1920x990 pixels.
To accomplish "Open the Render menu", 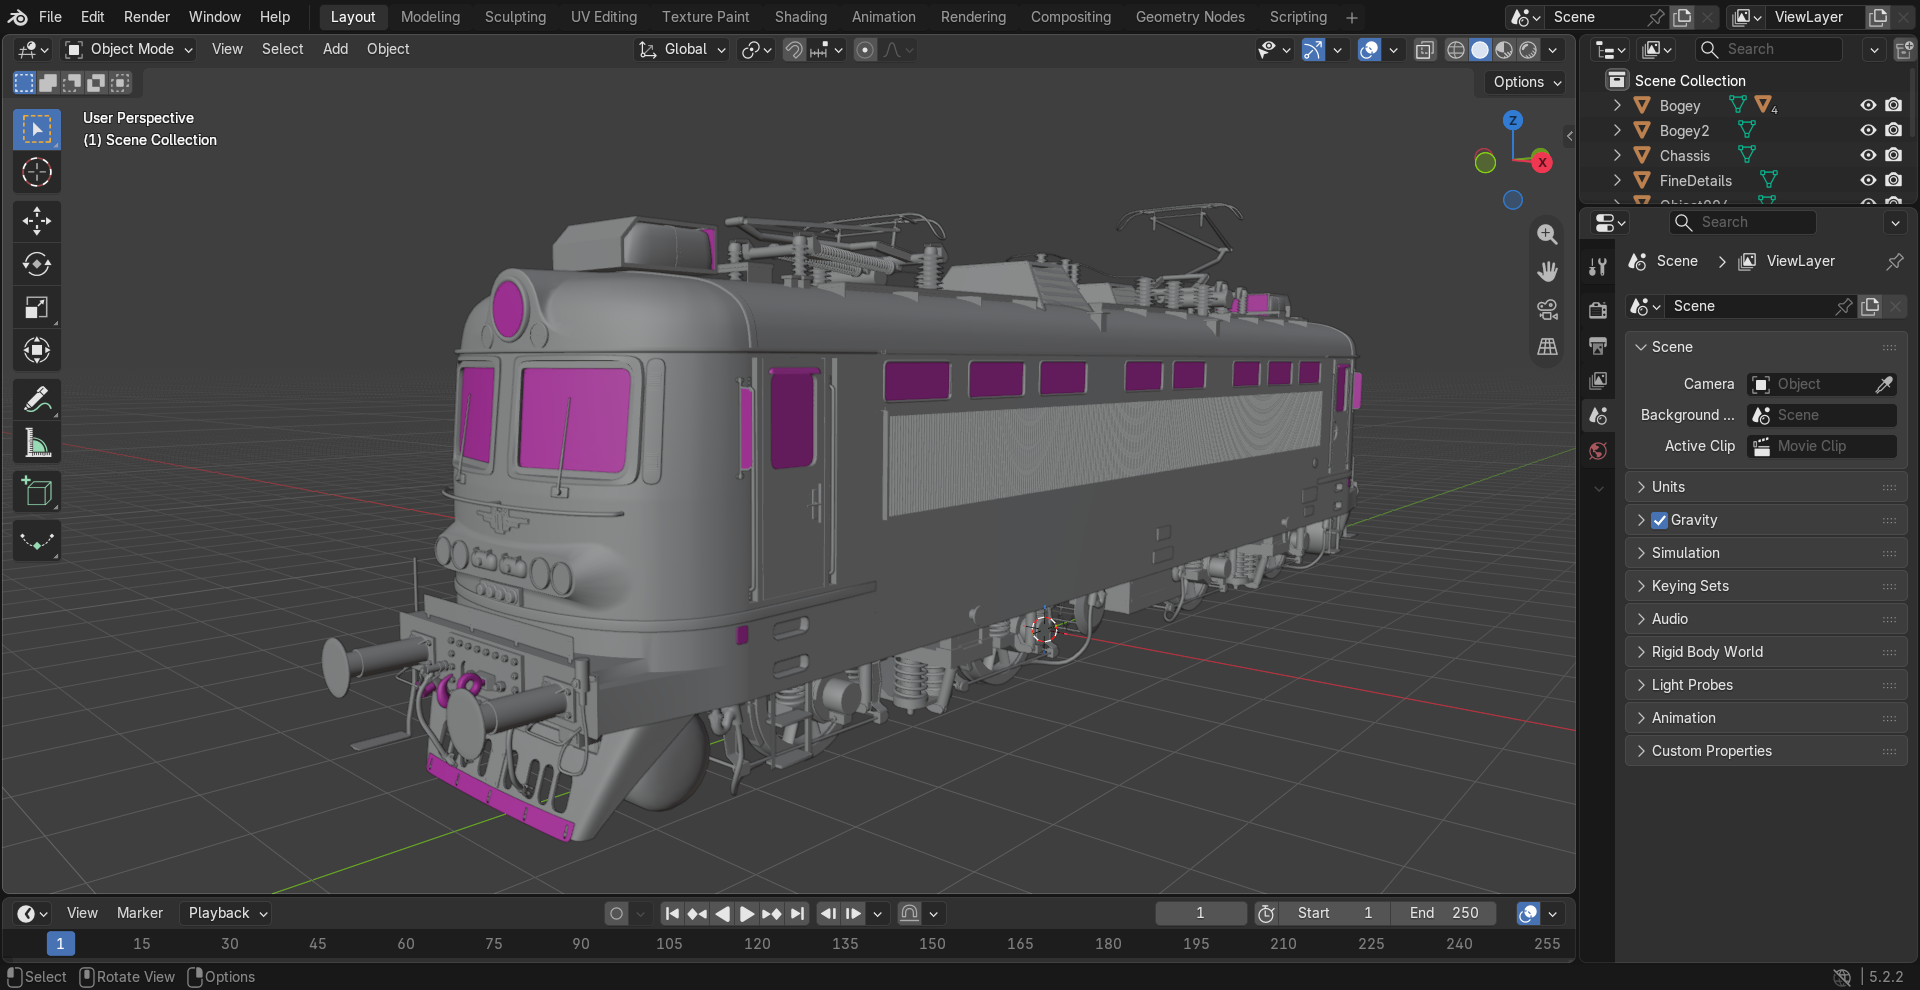I will [x=147, y=17].
